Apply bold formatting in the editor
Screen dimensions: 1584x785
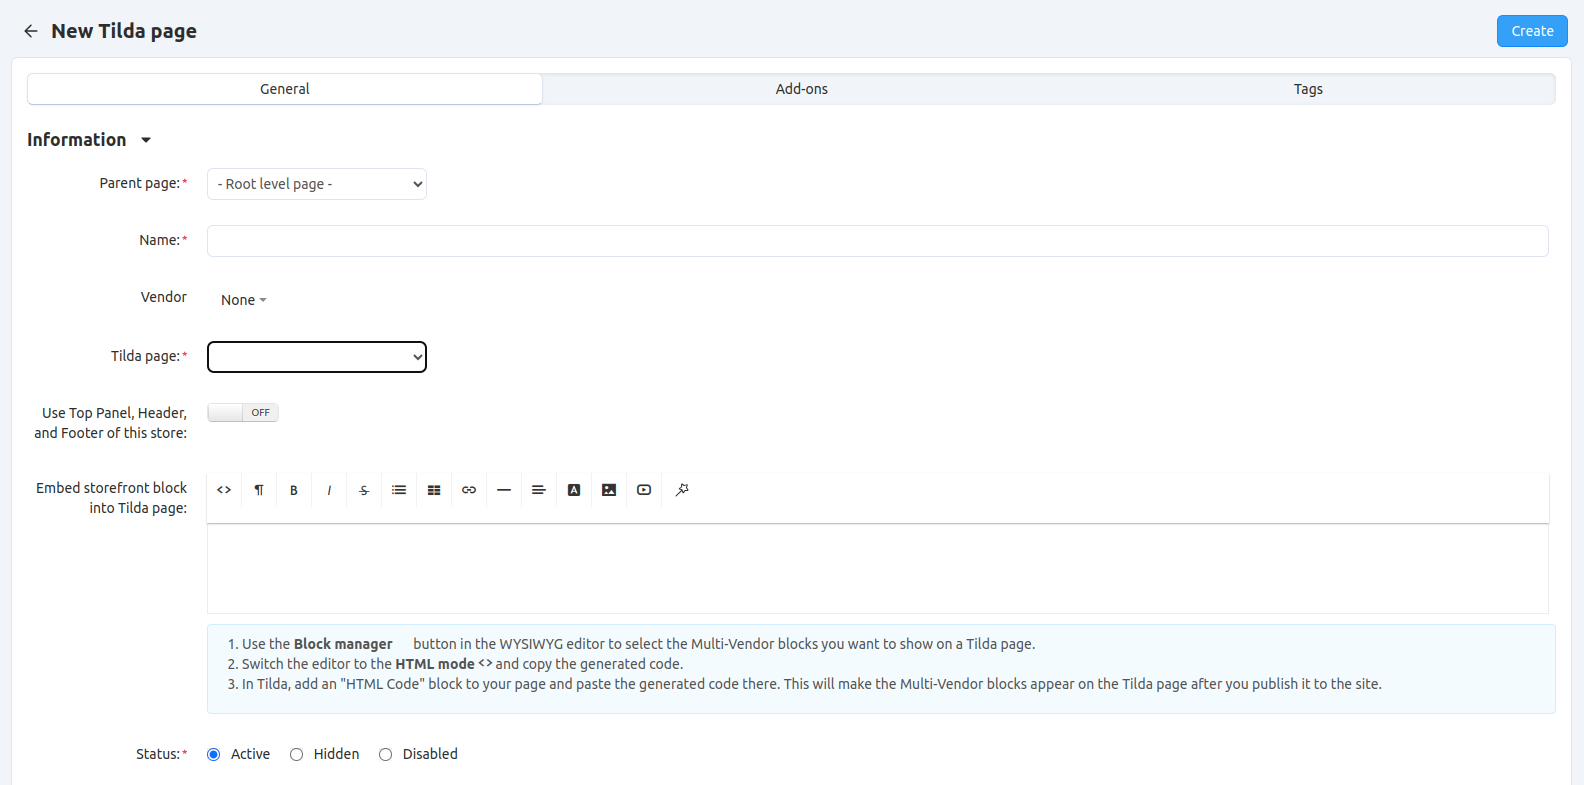pos(294,490)
